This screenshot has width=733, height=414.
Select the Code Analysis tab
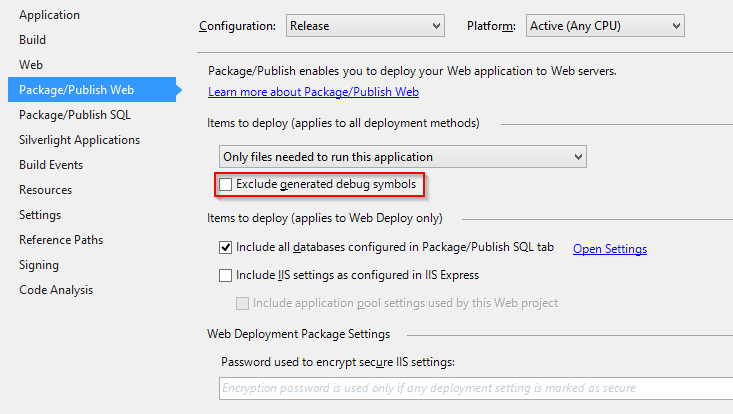(56, 290)
